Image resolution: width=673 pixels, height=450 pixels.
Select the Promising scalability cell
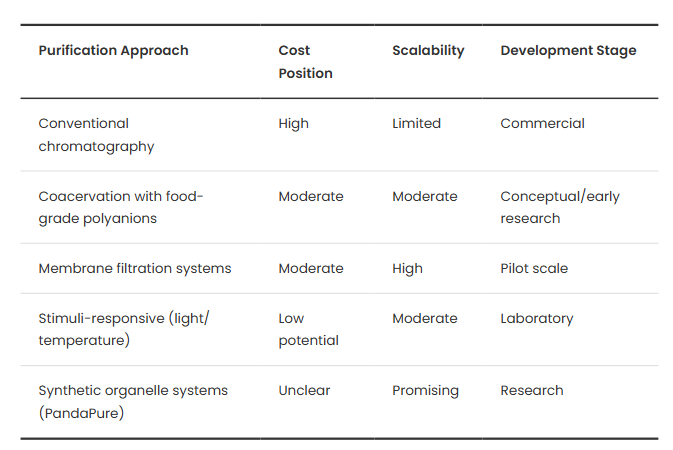(x=425, y=391)
